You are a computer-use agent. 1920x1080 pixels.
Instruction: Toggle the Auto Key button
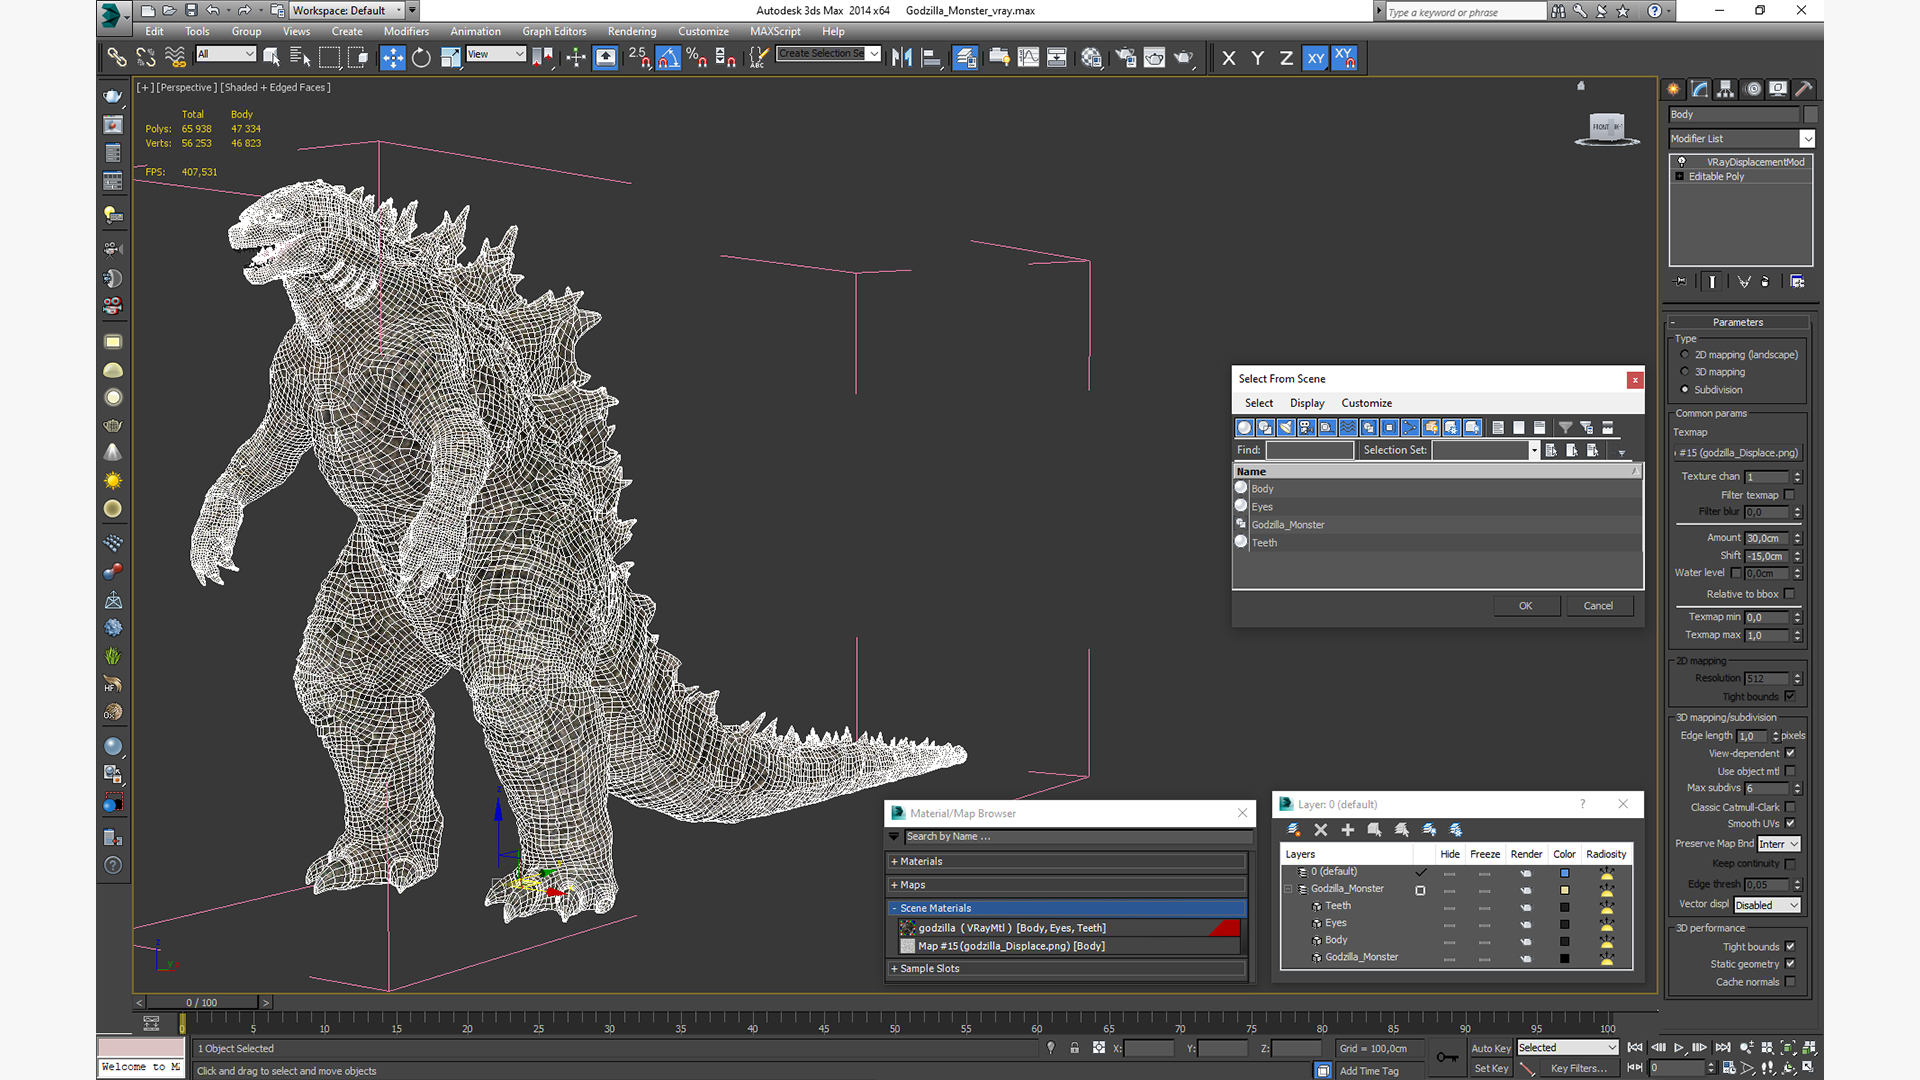[1490, 1049]
